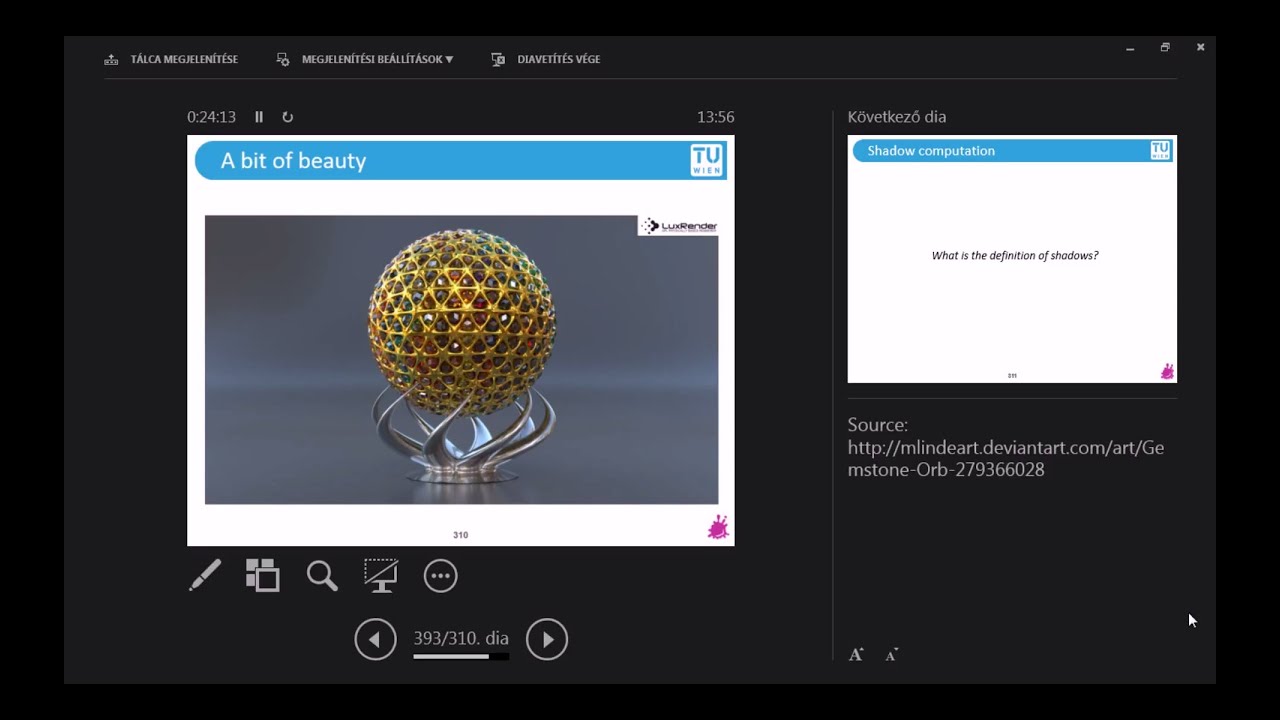Viewport: 1280px width, 720px height.
Task: Select the Shadow computation next slide preview
Action: click(1012, 258)
